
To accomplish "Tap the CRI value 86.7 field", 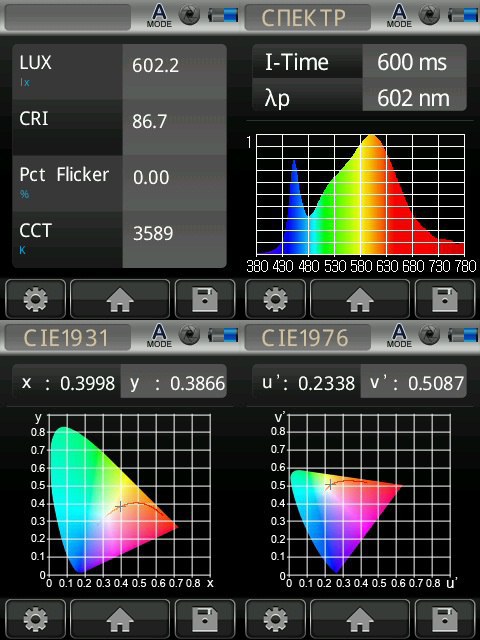I will tap(174, 127).
